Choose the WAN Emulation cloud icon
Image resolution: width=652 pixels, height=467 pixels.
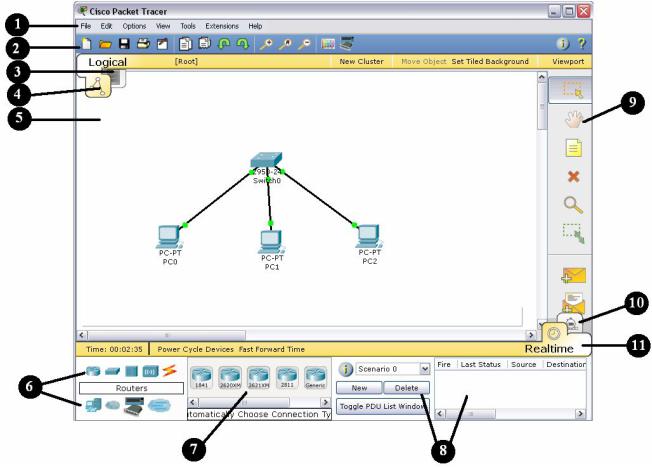112,405
